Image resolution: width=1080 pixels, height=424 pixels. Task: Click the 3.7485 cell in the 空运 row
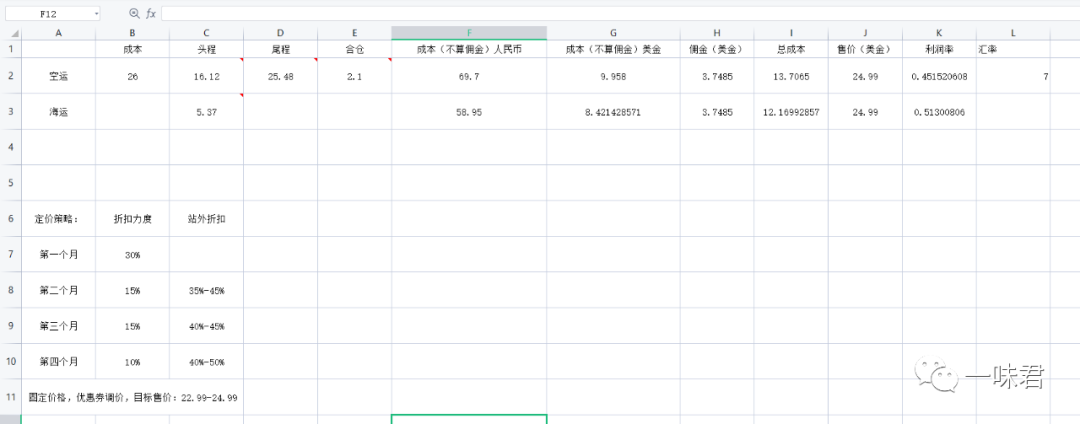pos(717,76)
